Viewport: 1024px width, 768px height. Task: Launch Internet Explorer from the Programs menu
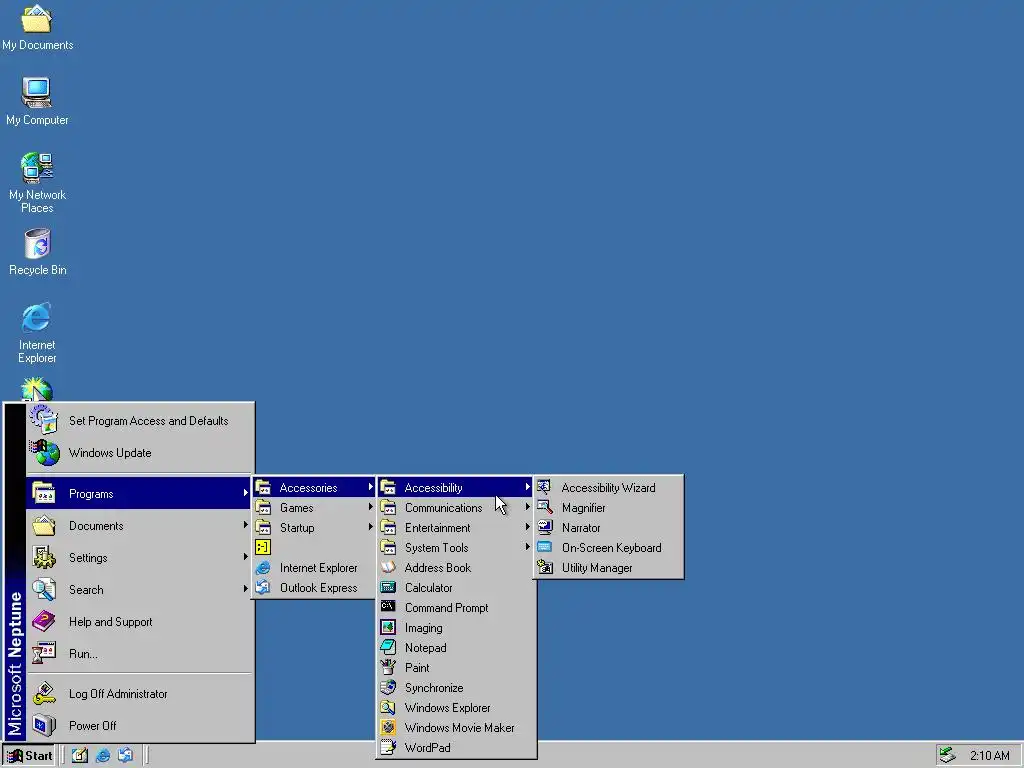[x=314, y=568]
